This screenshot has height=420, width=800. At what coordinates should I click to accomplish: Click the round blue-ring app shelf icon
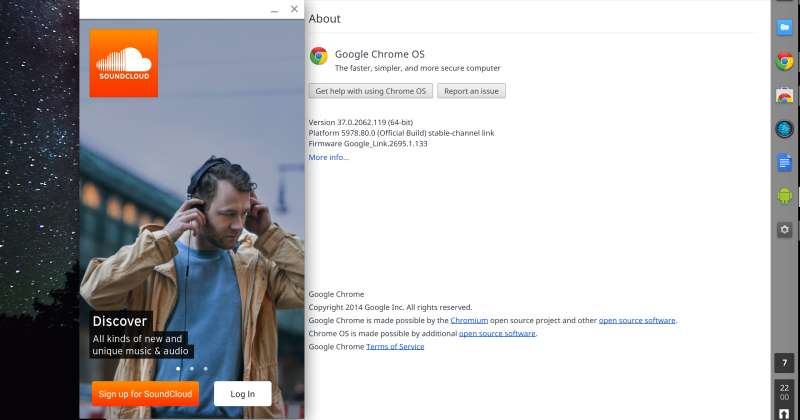click(x=785, y=129)
